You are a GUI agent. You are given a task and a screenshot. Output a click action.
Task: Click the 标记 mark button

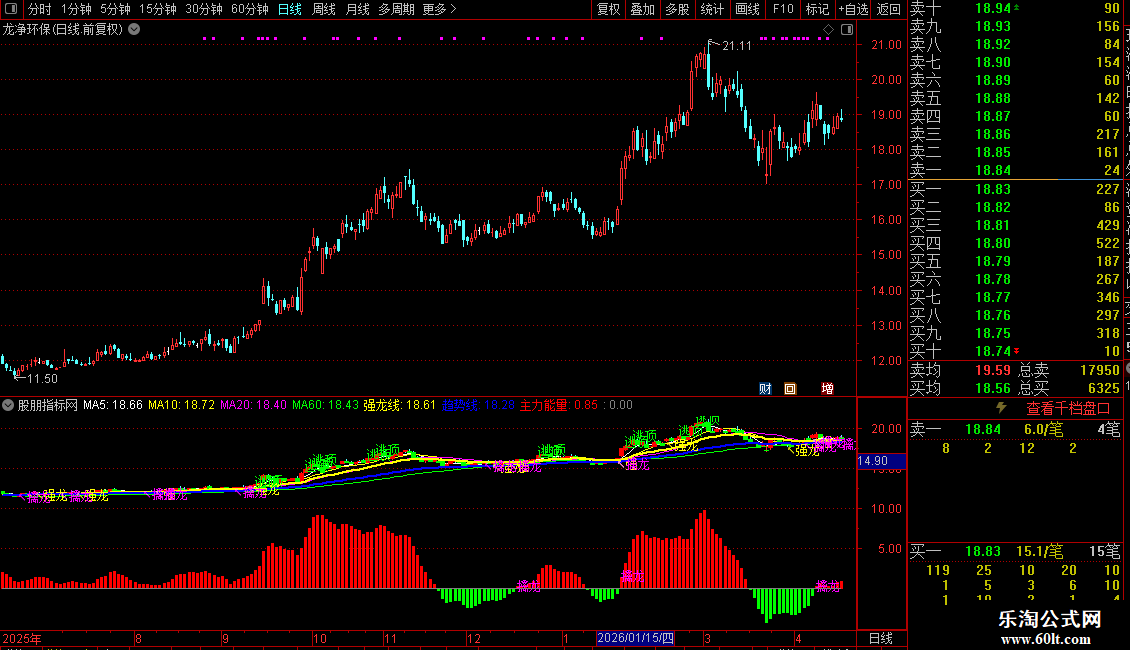tap(817, 9)
